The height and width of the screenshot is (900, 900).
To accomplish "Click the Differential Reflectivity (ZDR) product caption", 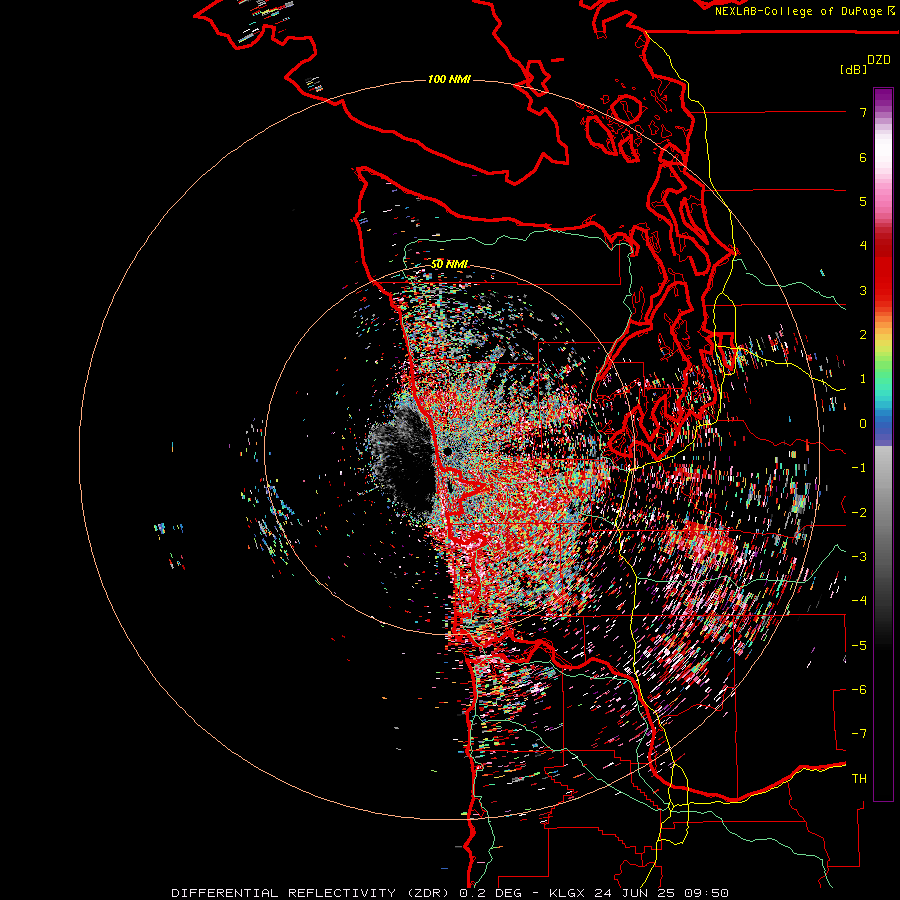I will [x=311, y=893].
